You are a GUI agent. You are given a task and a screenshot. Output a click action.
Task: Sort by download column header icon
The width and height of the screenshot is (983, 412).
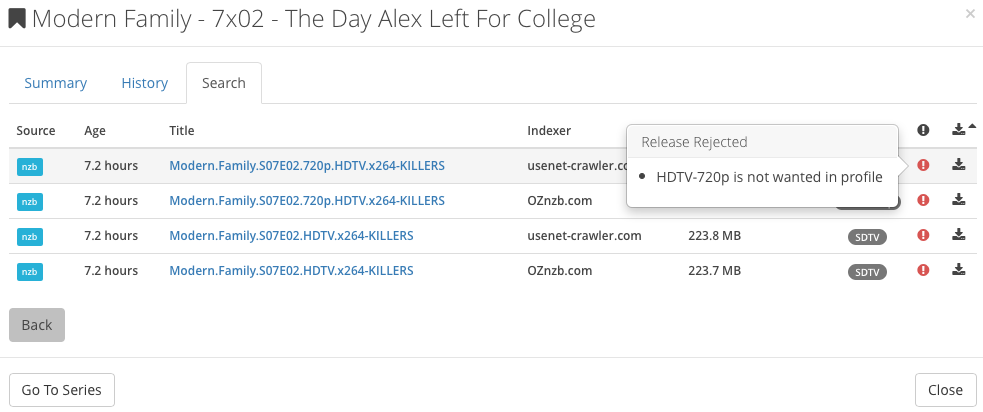point(959,130)
